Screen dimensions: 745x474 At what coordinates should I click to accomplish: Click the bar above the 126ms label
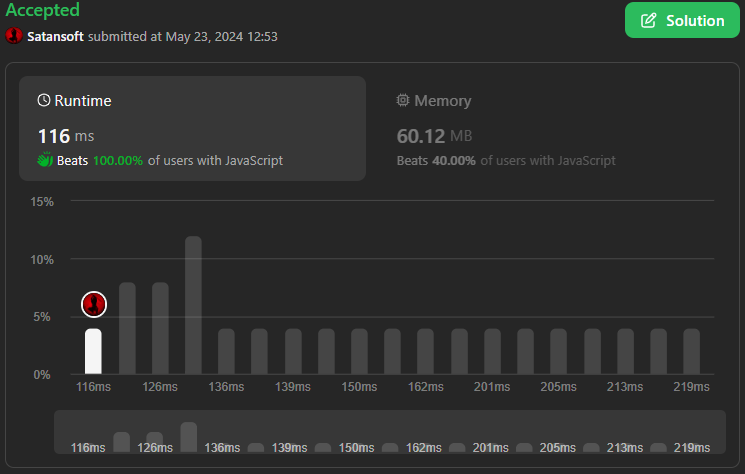click(x=160, y=328)
